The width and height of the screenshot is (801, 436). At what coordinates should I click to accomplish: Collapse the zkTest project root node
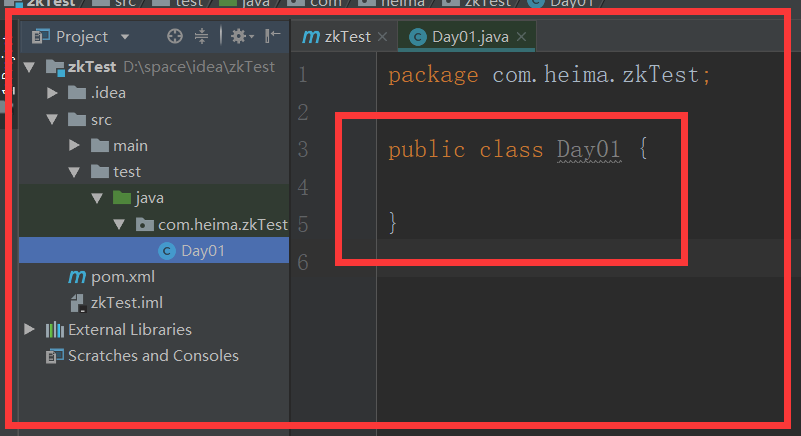pos(29,67)
